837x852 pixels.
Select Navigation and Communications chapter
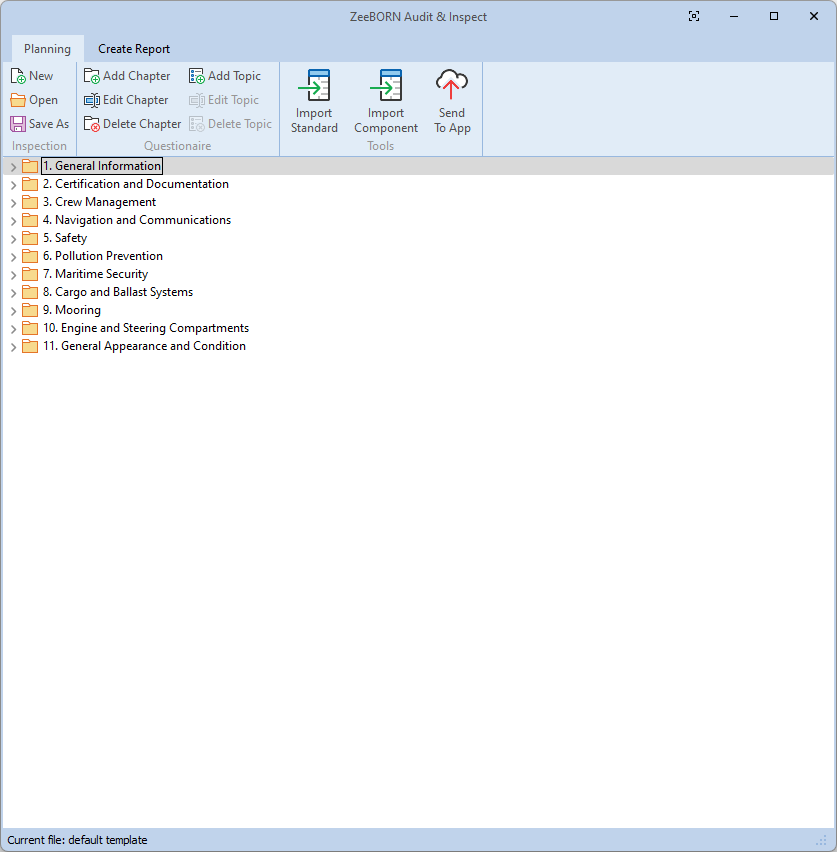(136, 220)
